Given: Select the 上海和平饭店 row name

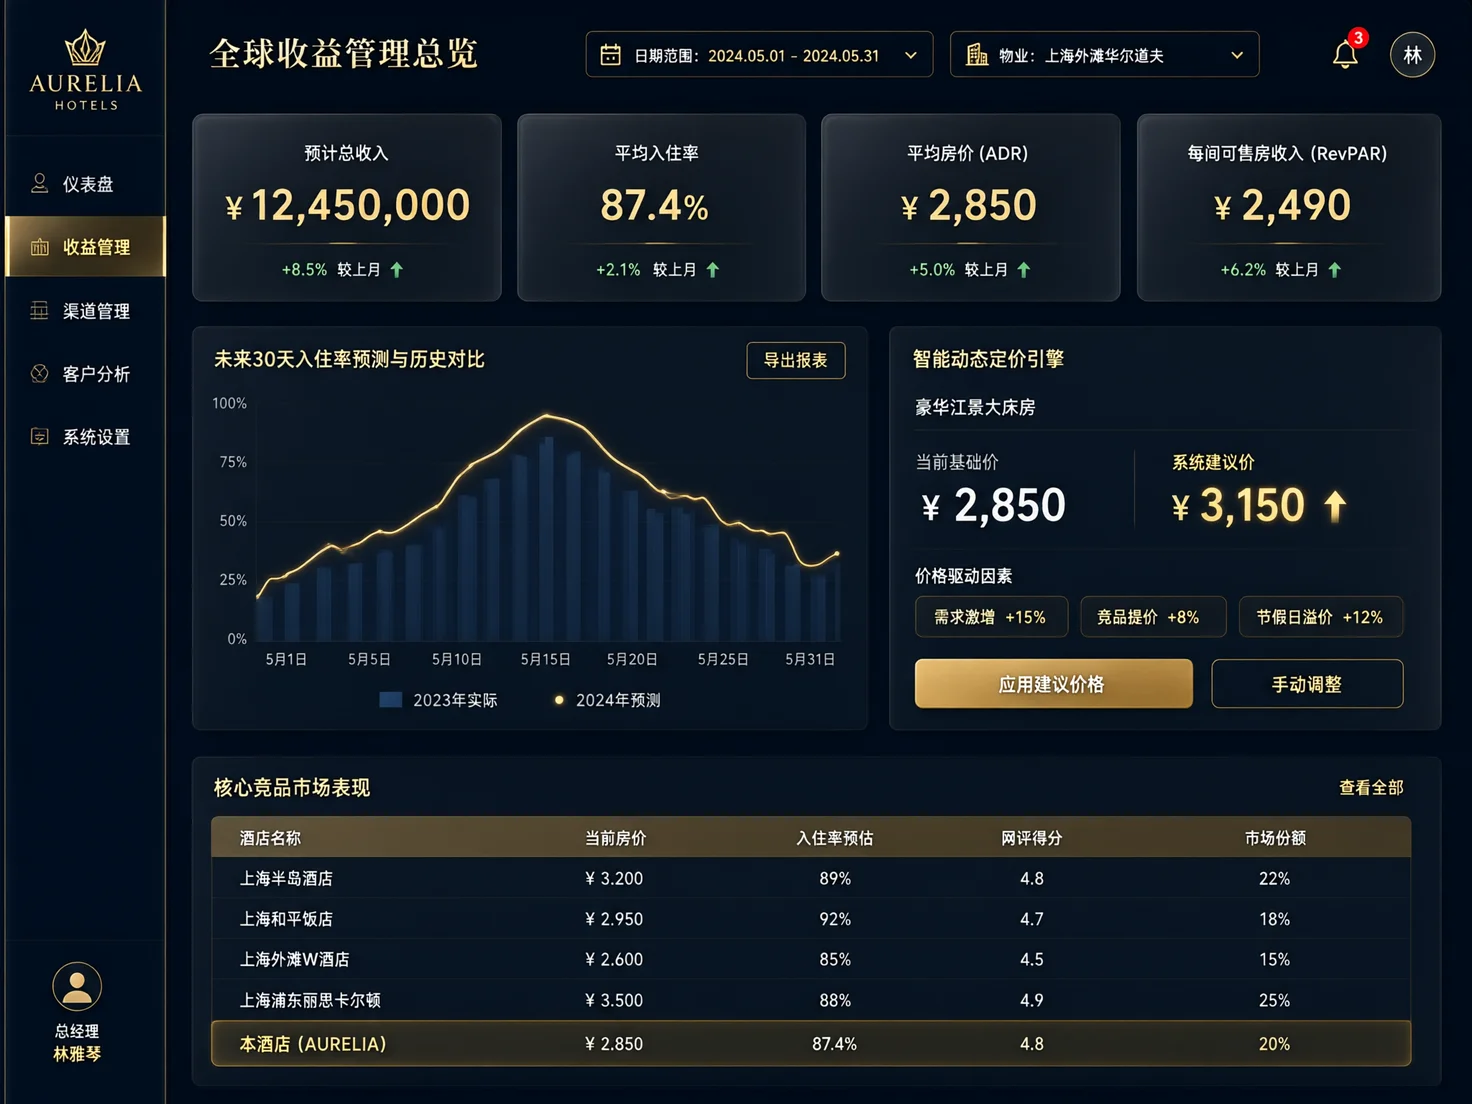Looking at the screenshot, I should (x=286, y=919).
